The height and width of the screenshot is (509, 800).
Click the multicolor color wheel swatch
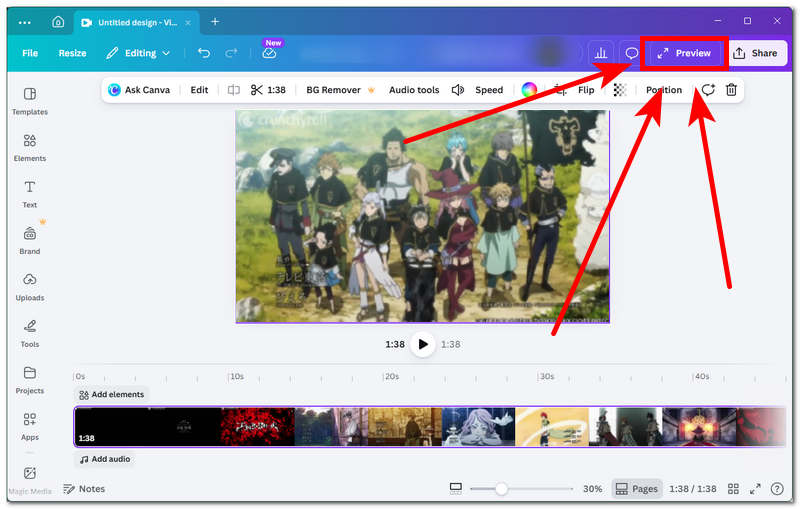coord(529,90)
